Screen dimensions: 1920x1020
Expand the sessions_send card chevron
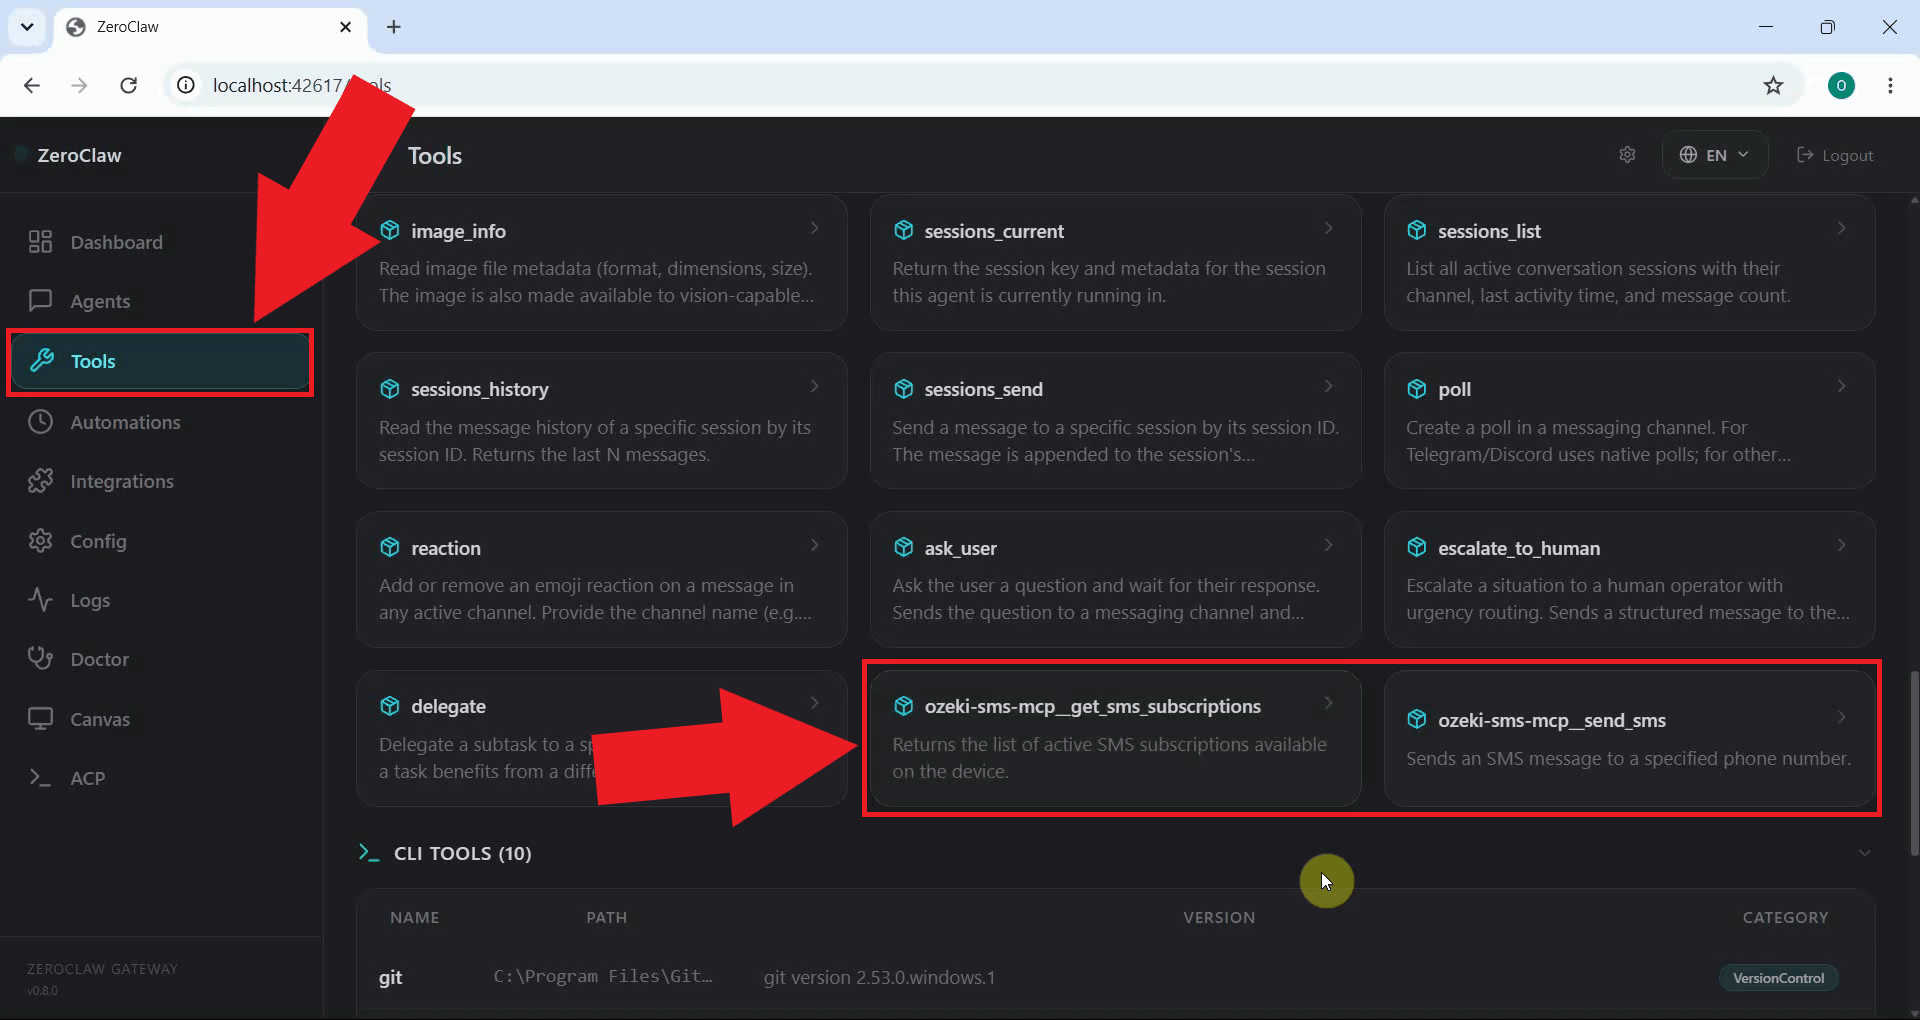[x=1328, y=386]
